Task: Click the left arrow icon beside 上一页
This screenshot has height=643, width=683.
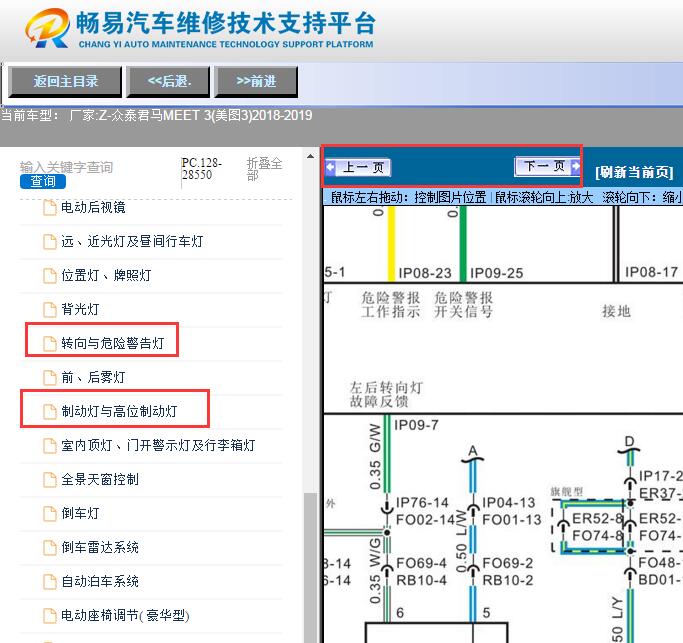Action: (330, 167)
